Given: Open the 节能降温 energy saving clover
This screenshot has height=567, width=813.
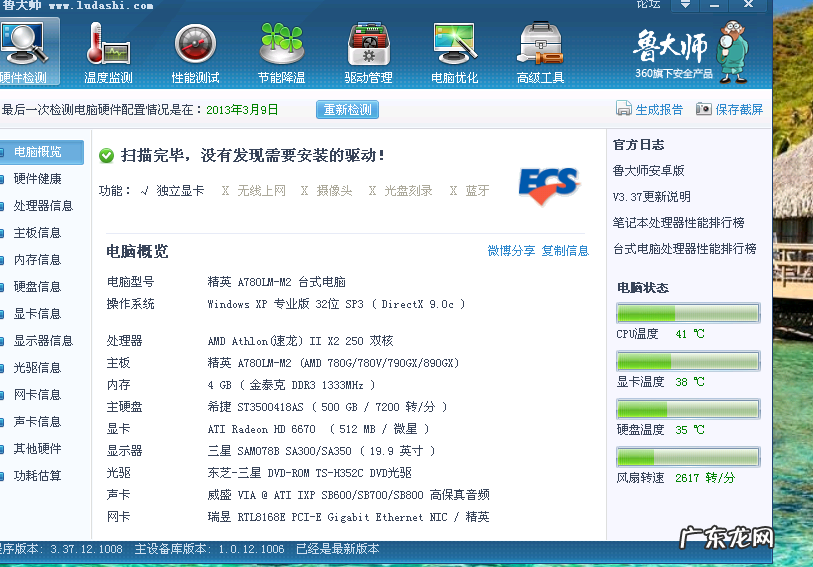Looking at the screenshot, I should [x=282, y=53].
